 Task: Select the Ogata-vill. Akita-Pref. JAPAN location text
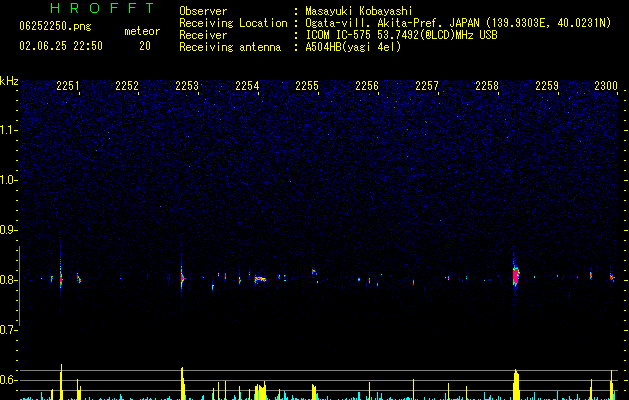tap(458, 23)
